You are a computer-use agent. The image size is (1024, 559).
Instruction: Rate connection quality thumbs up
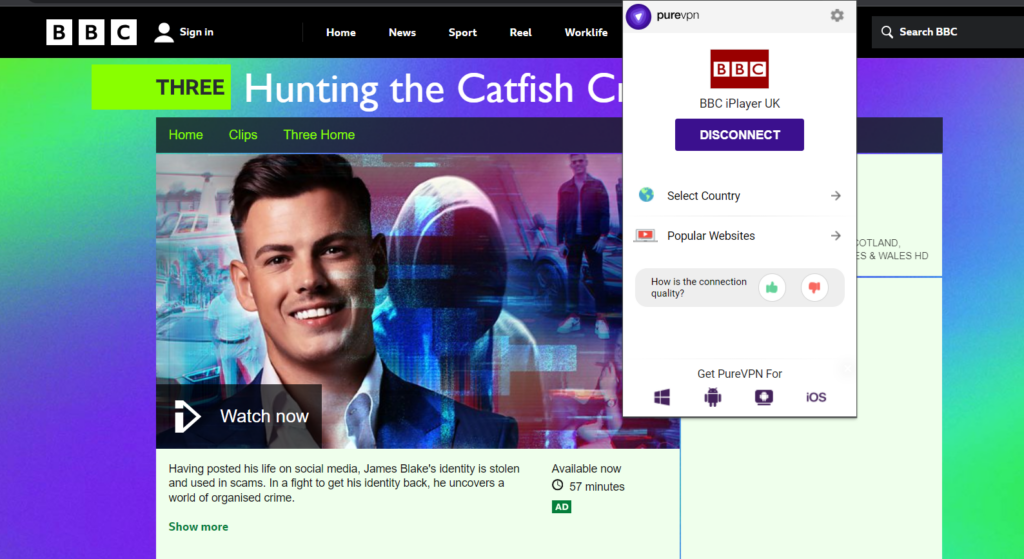(772, 288)
